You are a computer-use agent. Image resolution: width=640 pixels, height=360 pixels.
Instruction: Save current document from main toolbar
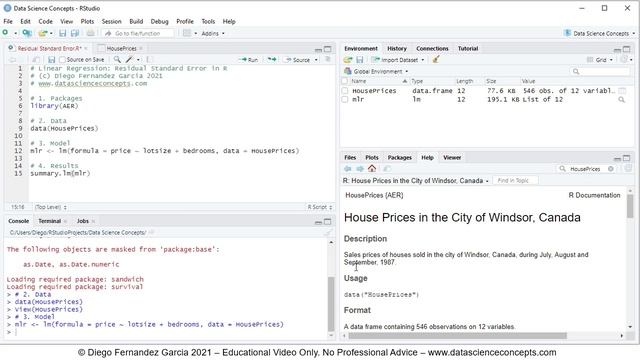pyautogui.click(x=62, y=33)
